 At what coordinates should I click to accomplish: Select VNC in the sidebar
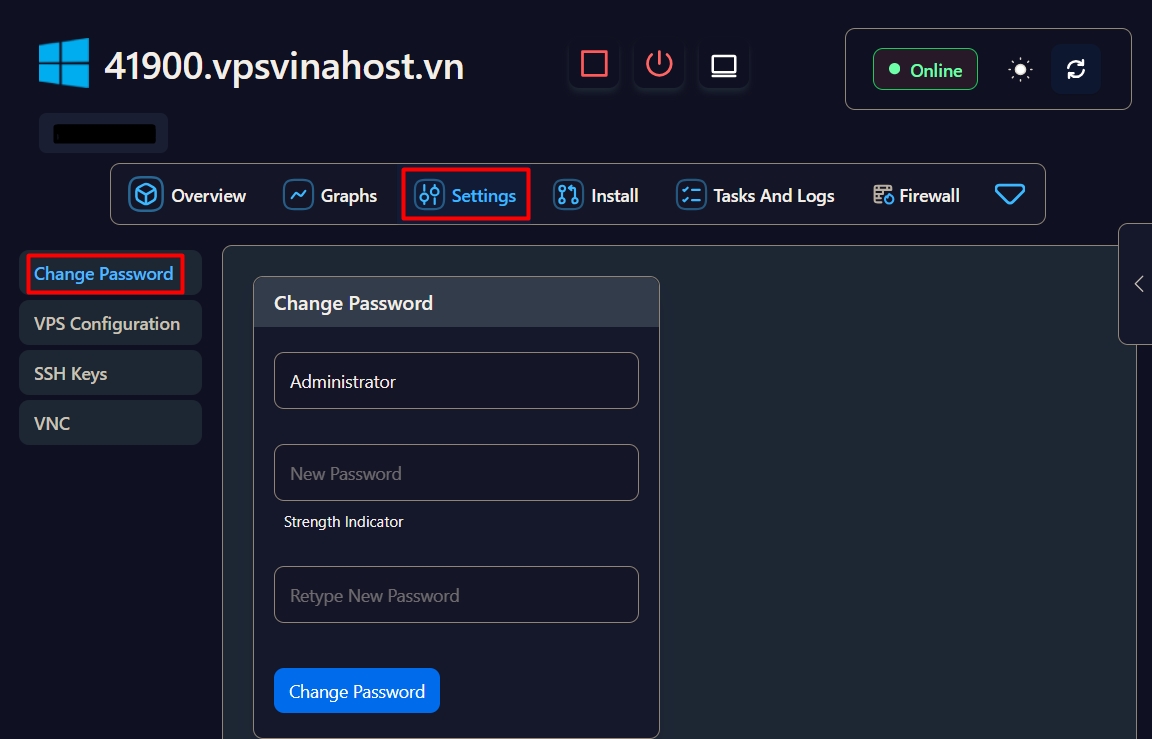coord(52,424)
